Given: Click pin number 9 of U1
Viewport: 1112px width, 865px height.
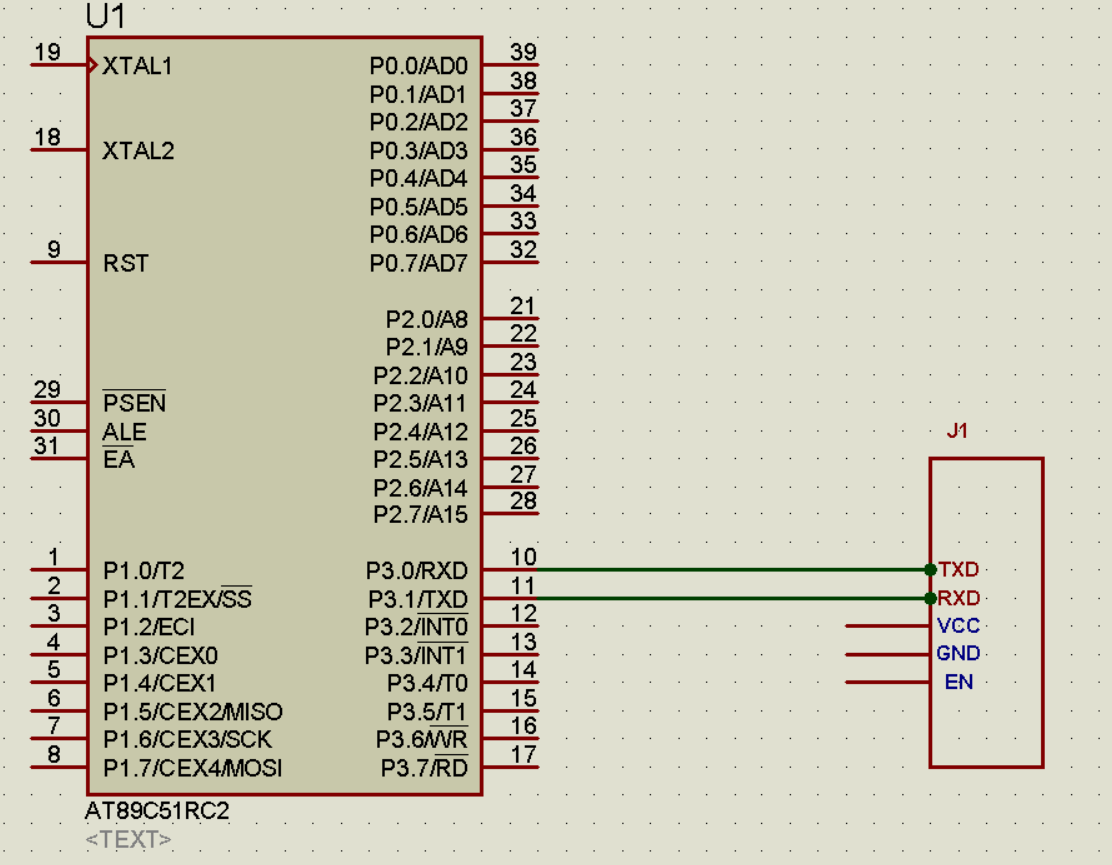Looking at the screenshot, I should [x=54, y=250].
